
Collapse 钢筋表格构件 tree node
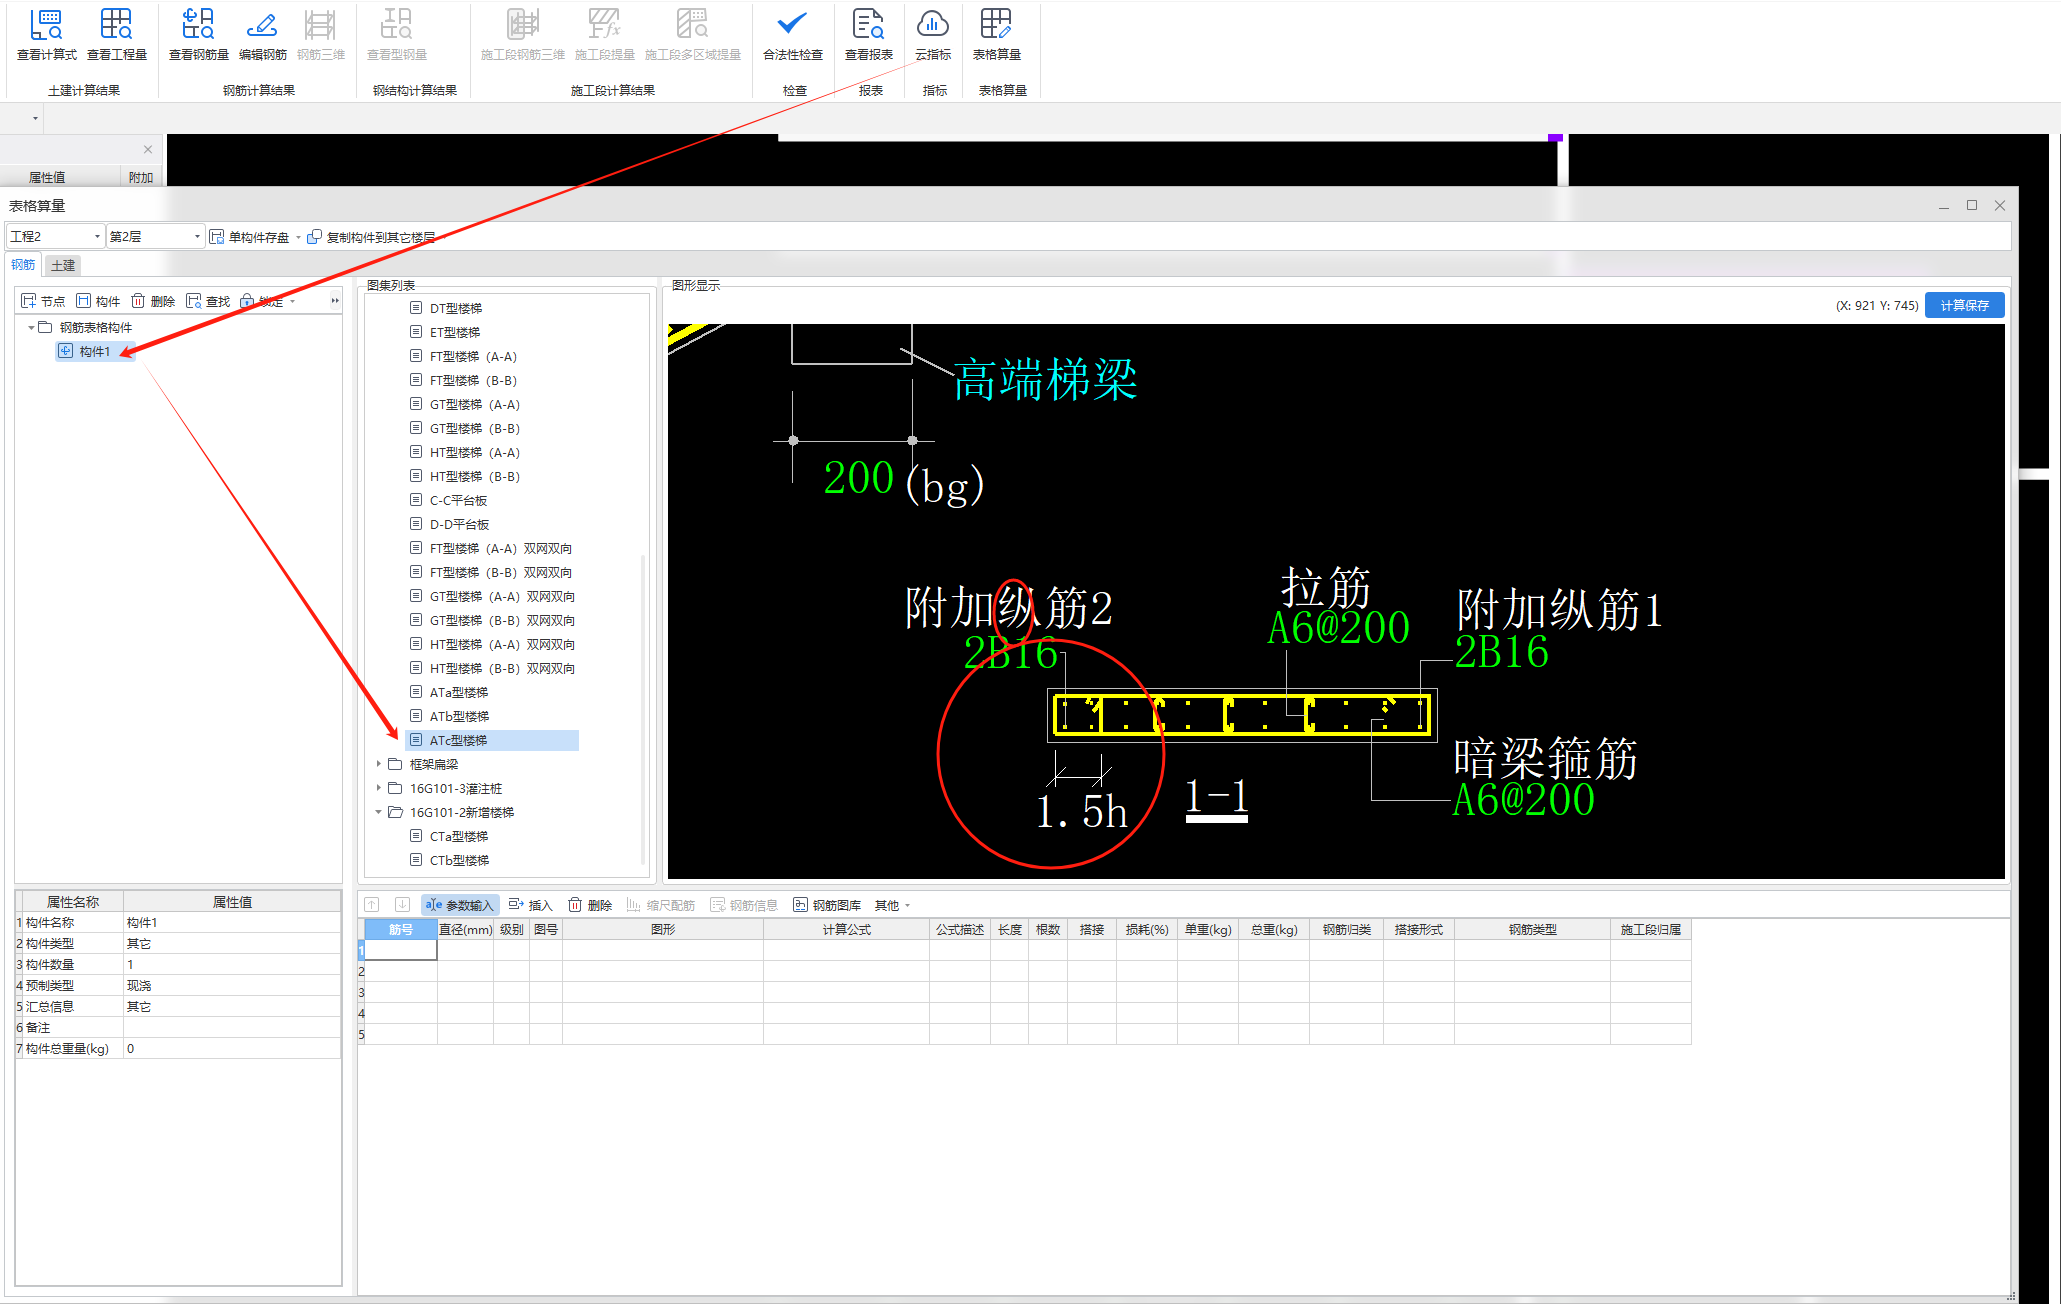click(31, 327)
